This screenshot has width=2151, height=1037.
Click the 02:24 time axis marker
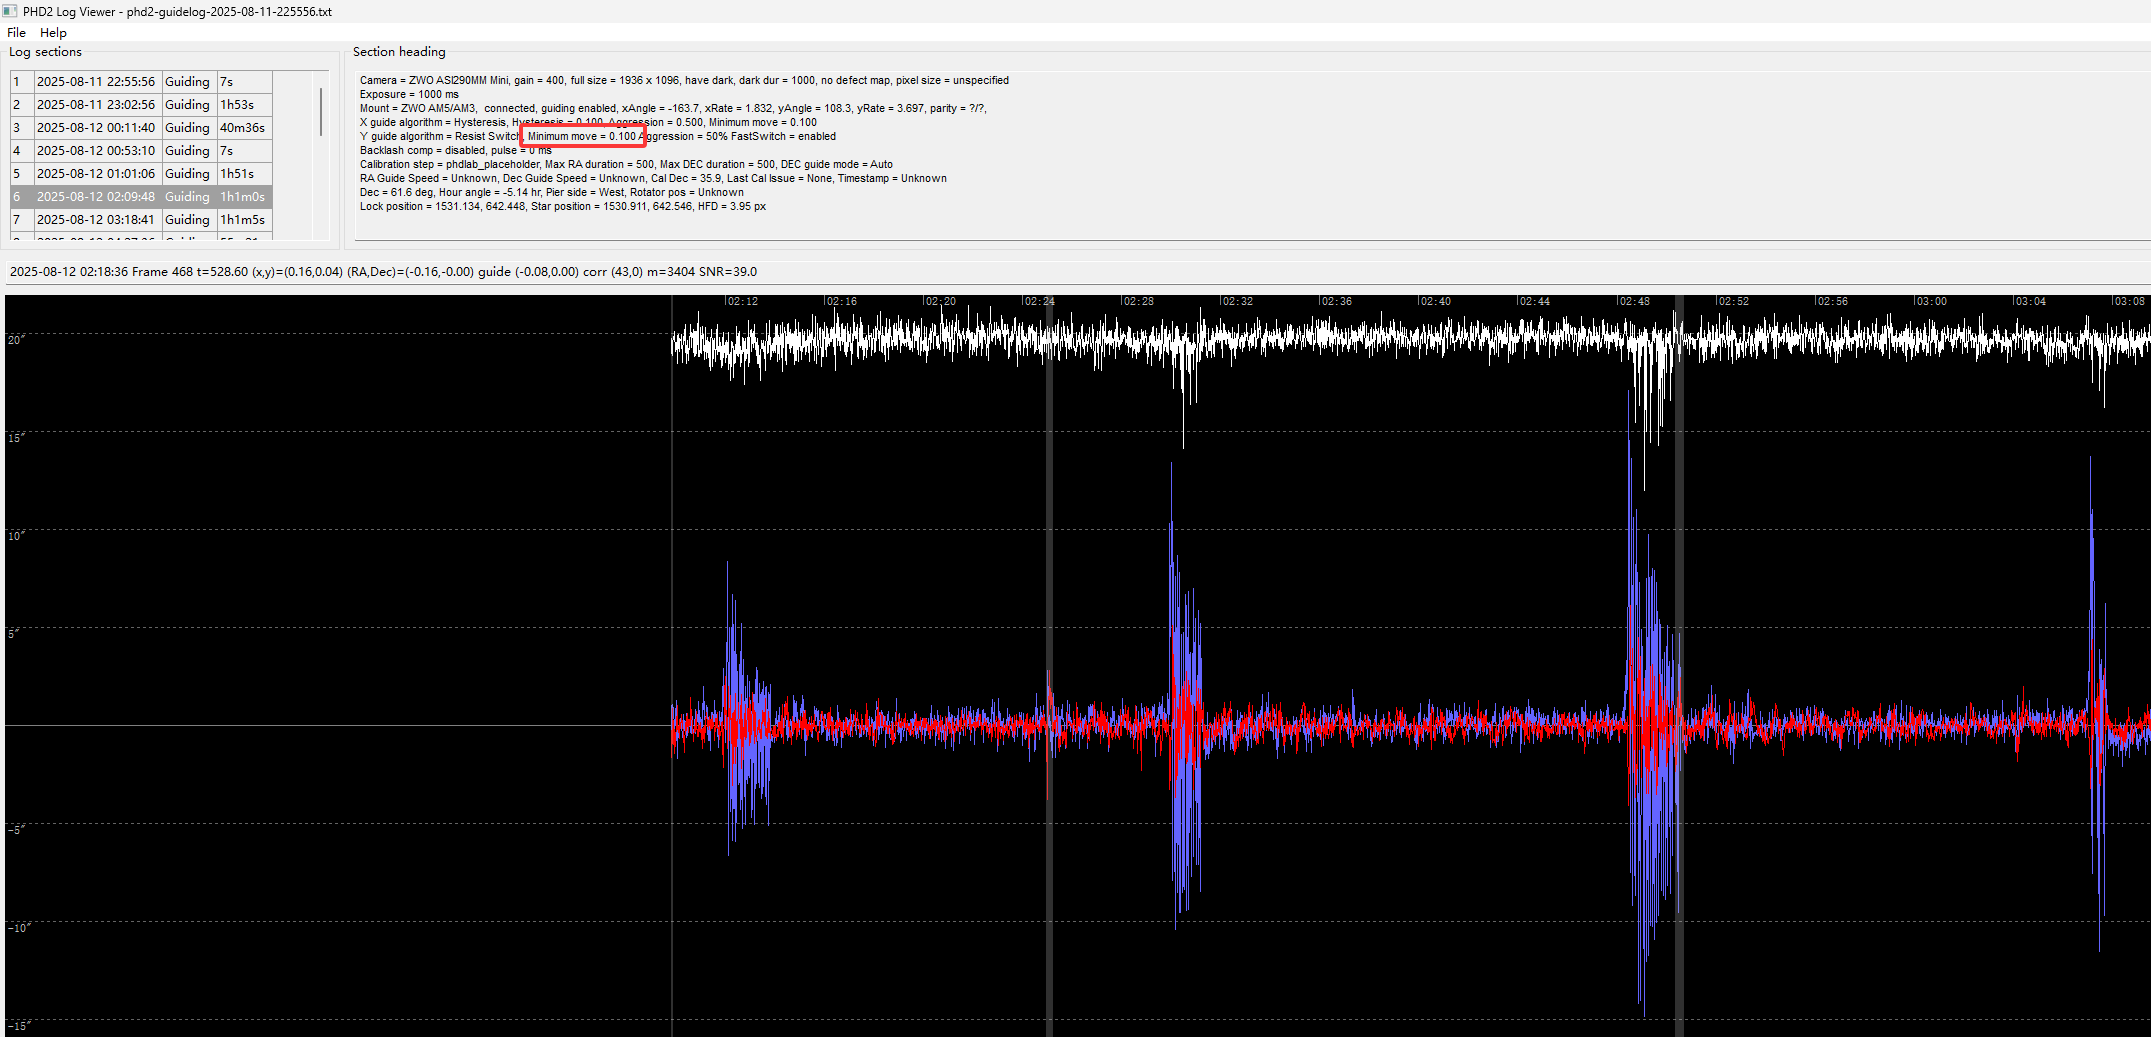[x=1039, y=301]
